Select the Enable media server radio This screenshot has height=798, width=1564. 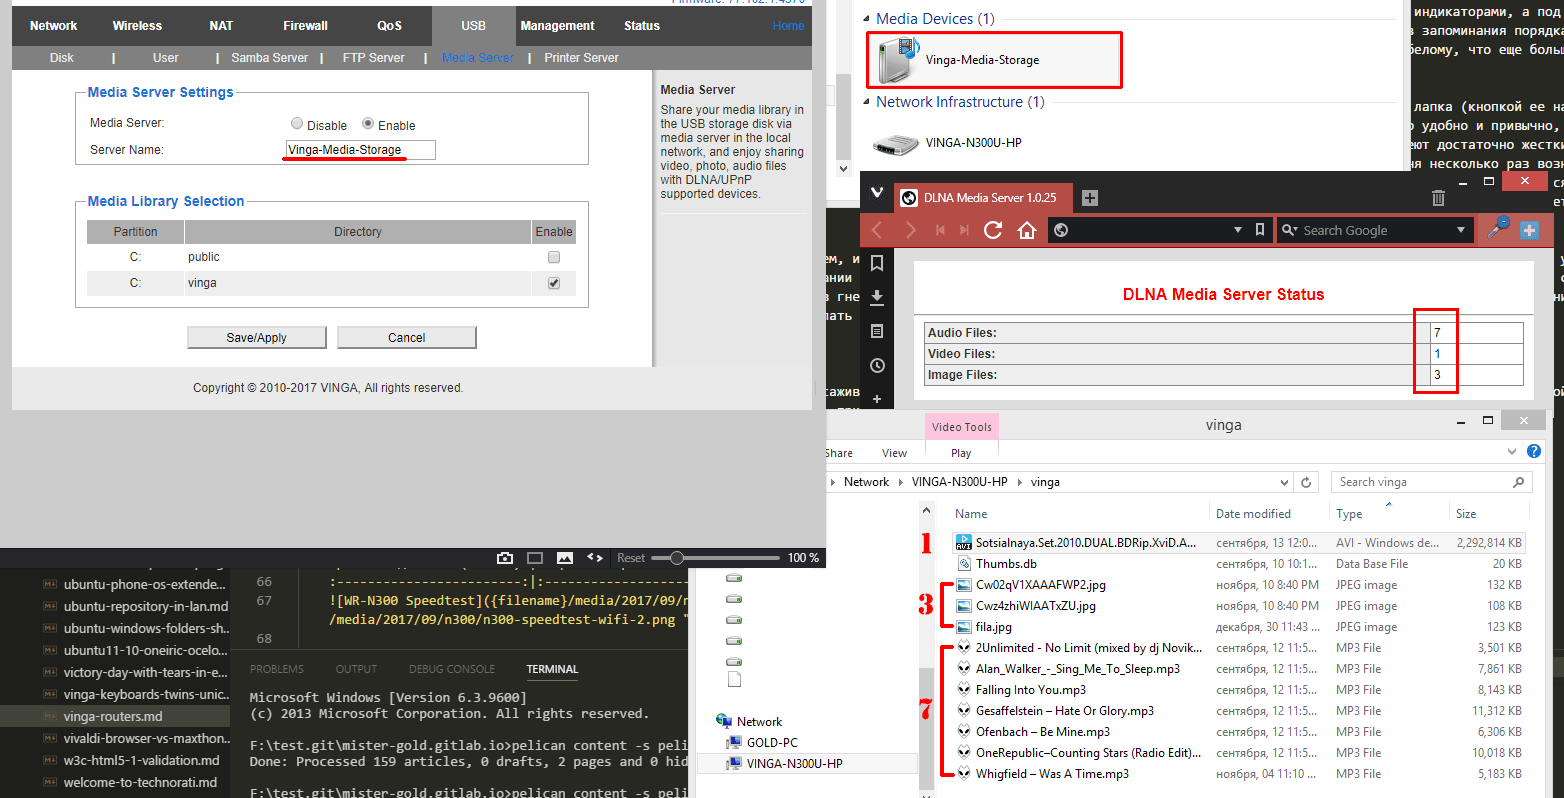click(x=368, y=124)
